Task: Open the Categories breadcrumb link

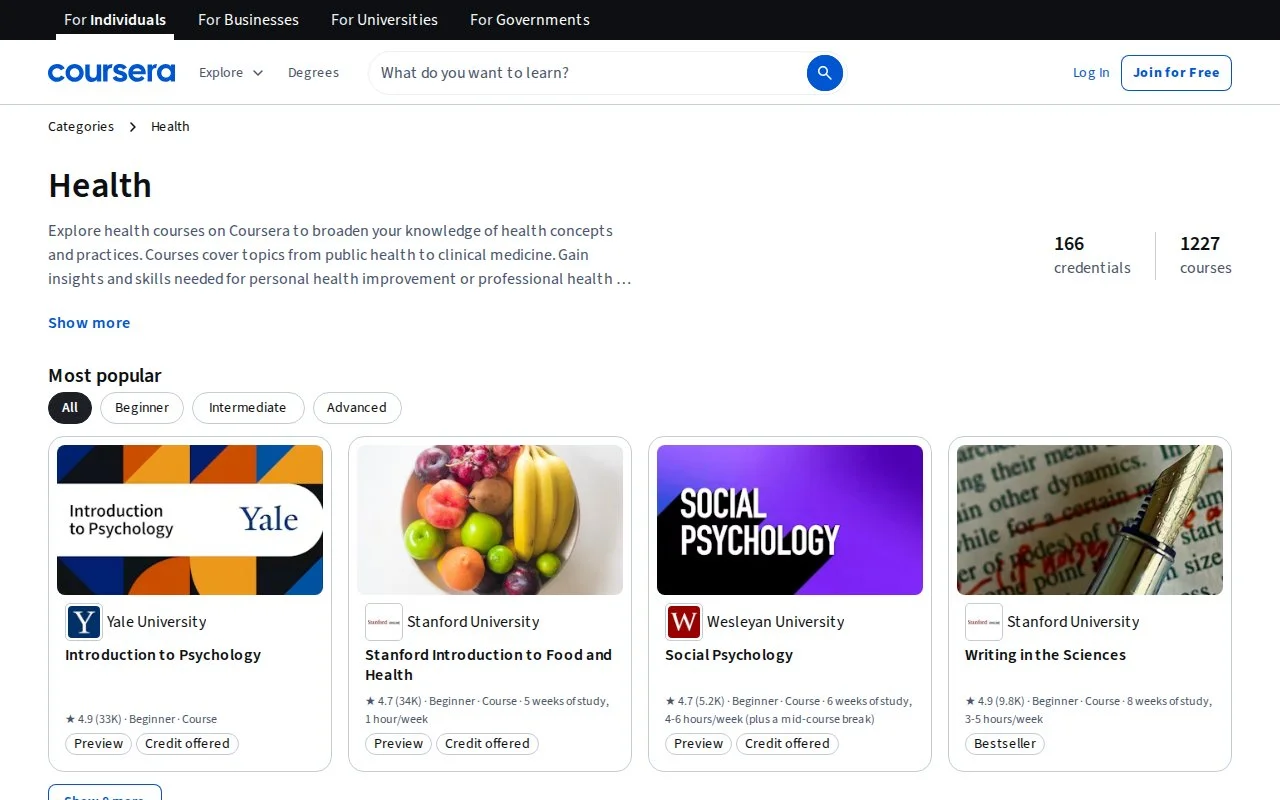Action: tap(81, 126)
